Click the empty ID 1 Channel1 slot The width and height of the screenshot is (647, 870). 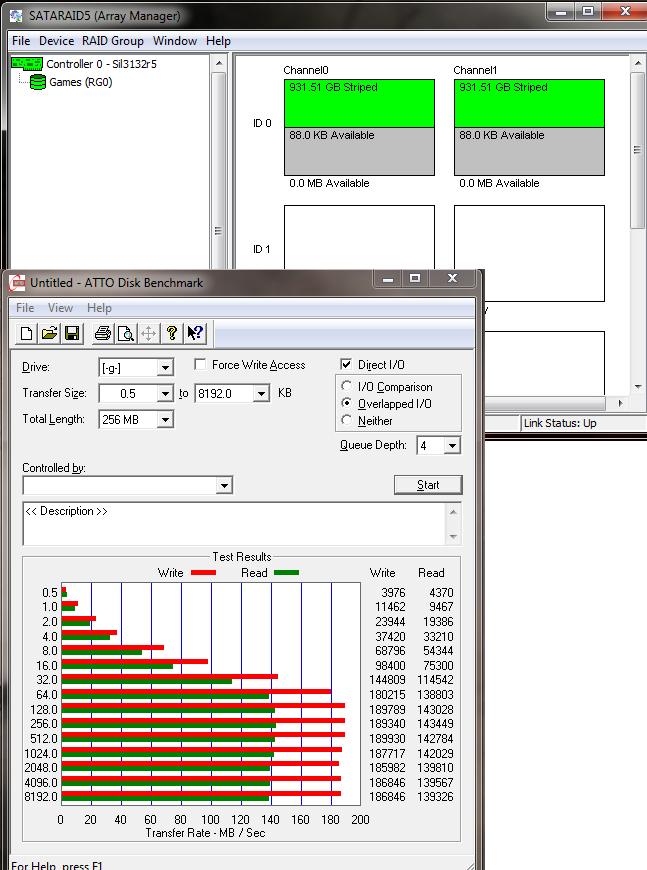click(529, 254)
